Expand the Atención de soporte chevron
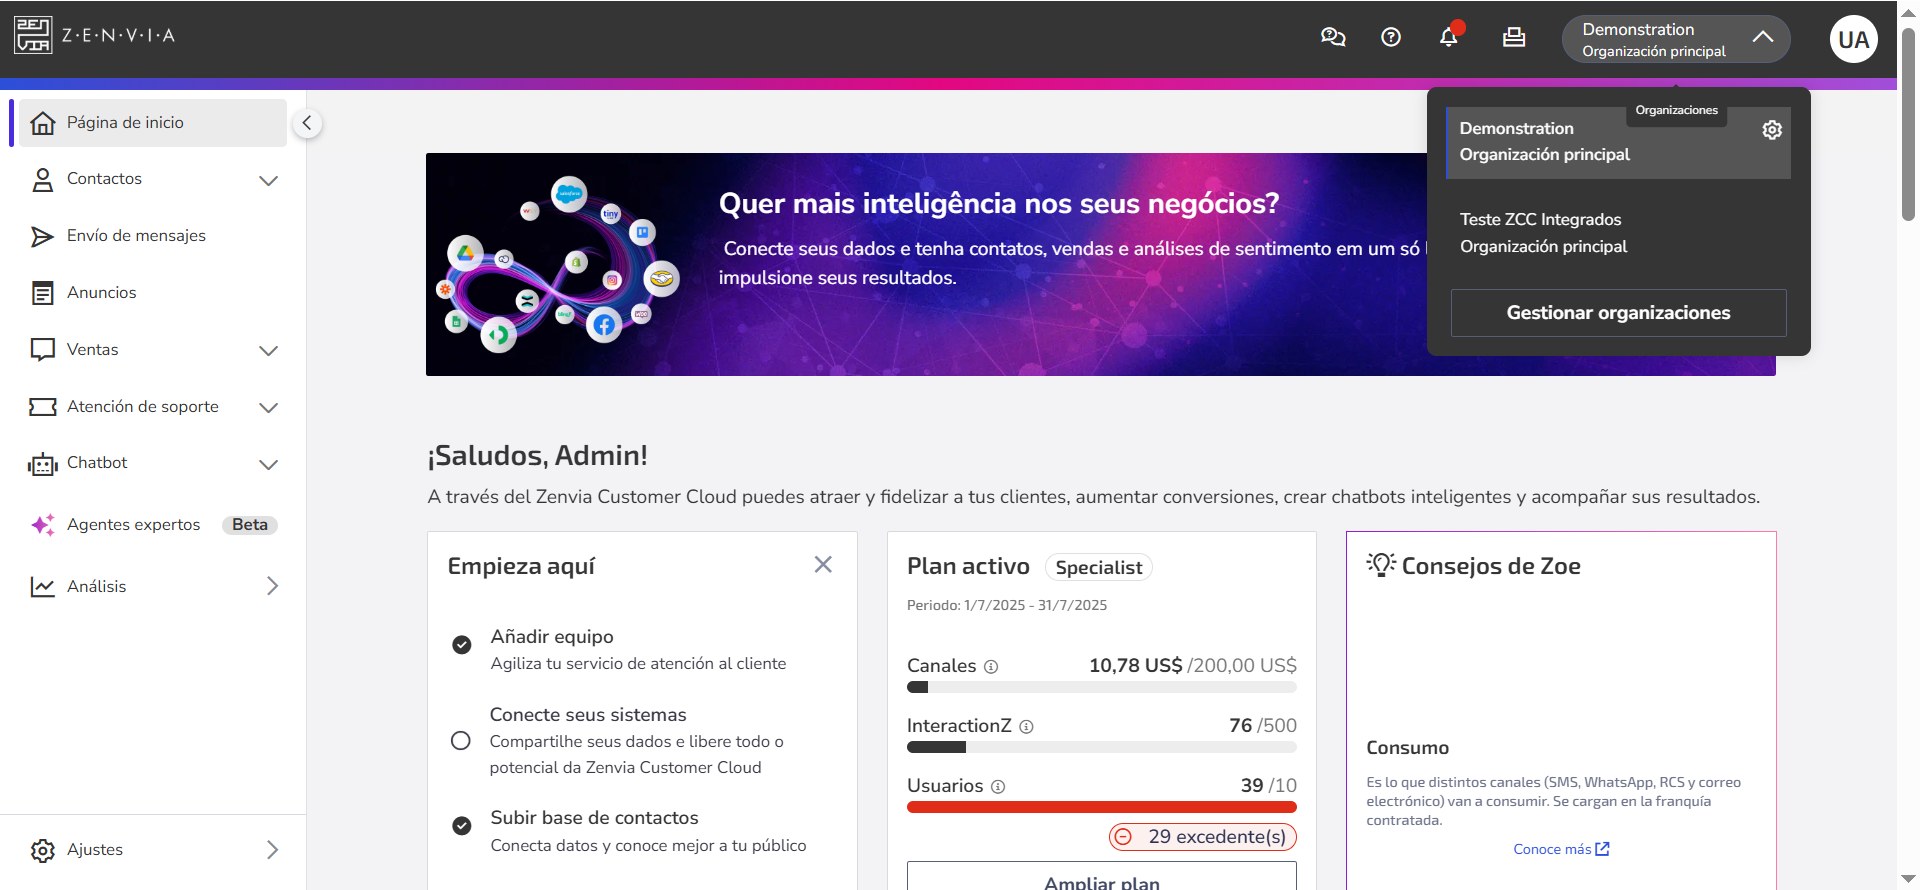The width and height of the screenshot is (1920, 890). click(268, 408)
